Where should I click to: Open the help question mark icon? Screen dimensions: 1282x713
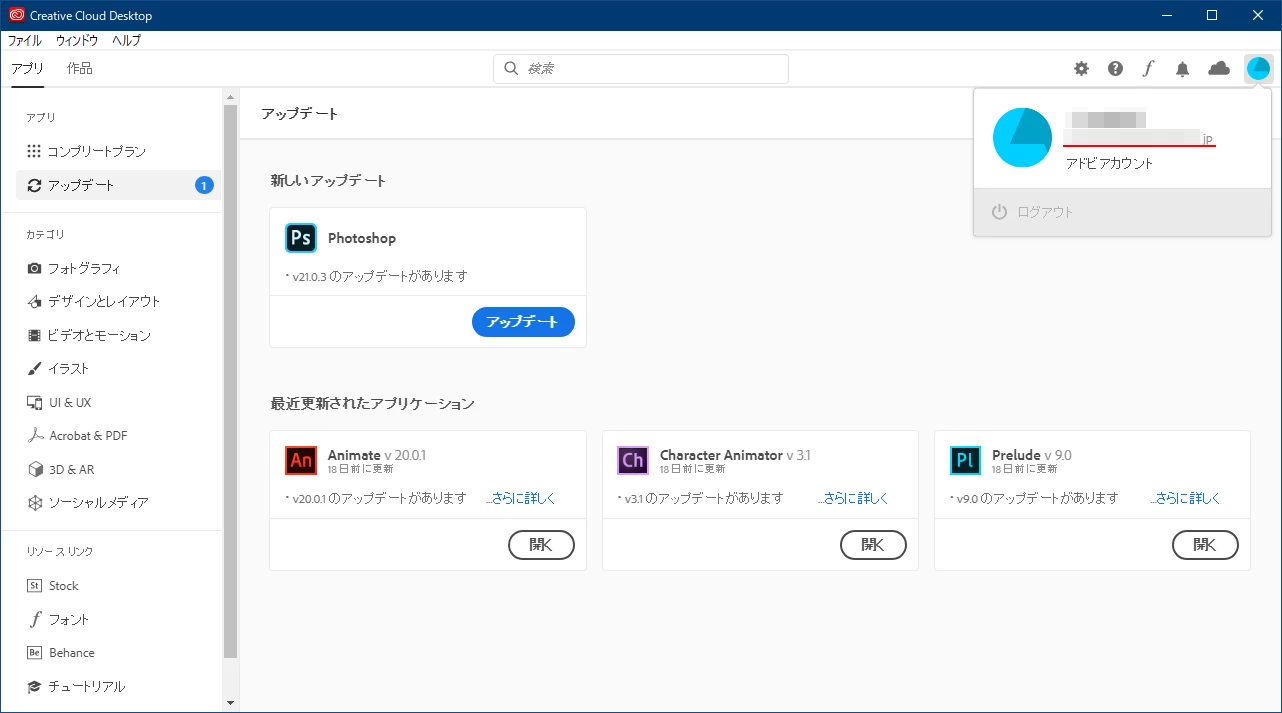pos(1115,69)
